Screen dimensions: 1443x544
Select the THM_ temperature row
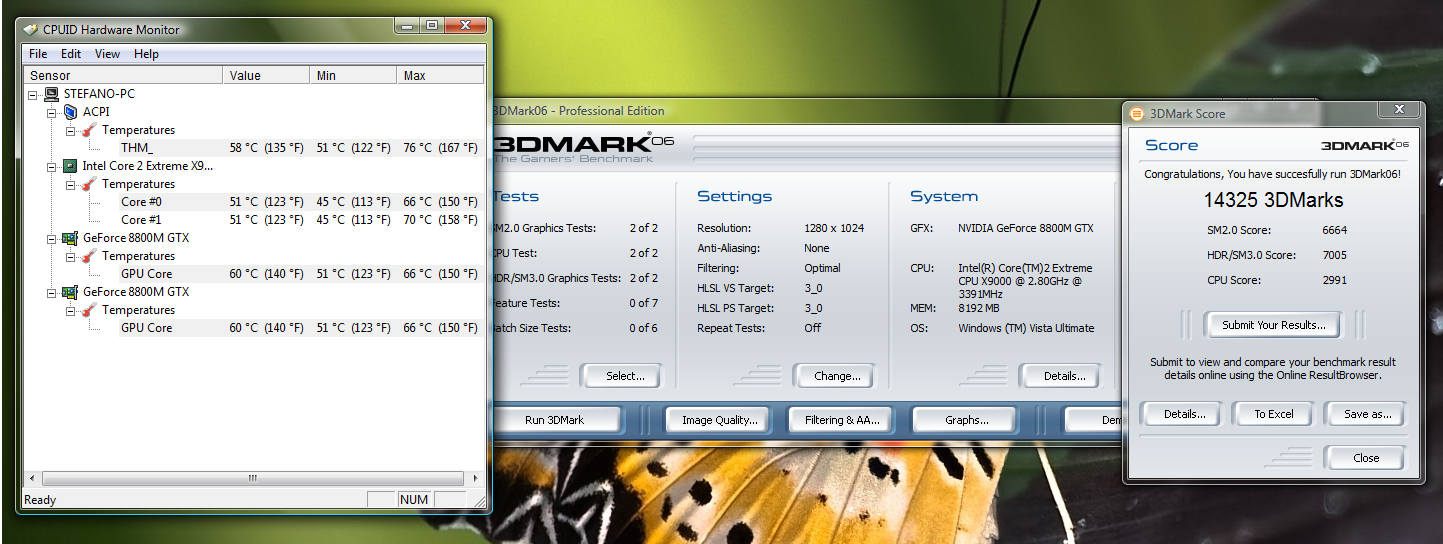pos(301,148)
